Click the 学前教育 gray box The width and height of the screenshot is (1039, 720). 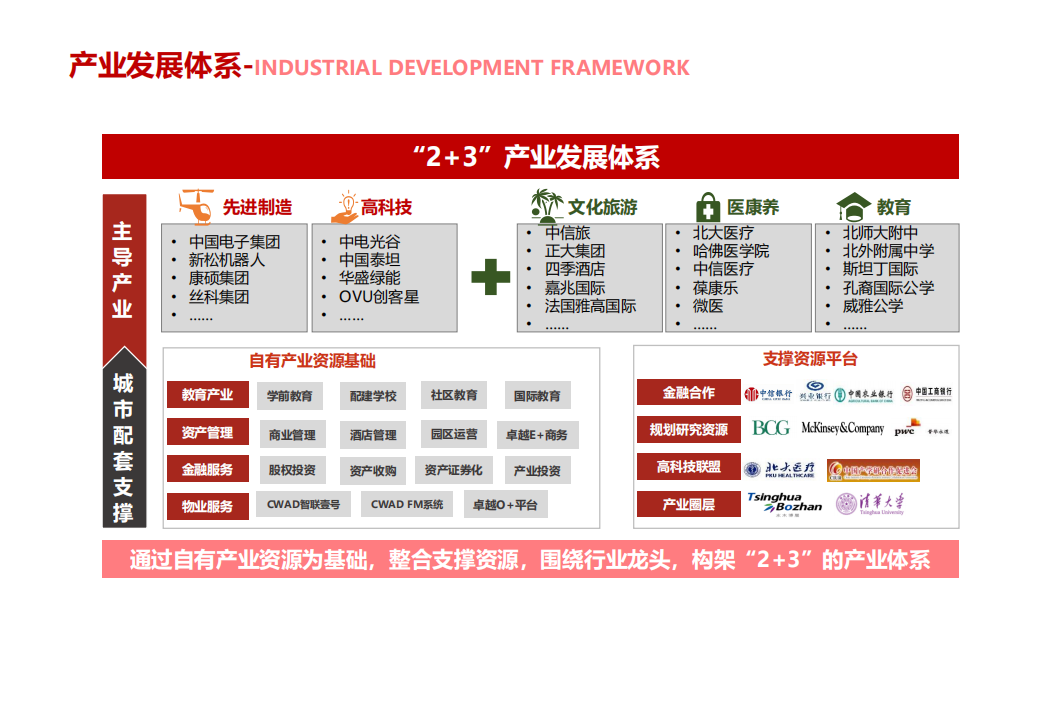(290, 395)
